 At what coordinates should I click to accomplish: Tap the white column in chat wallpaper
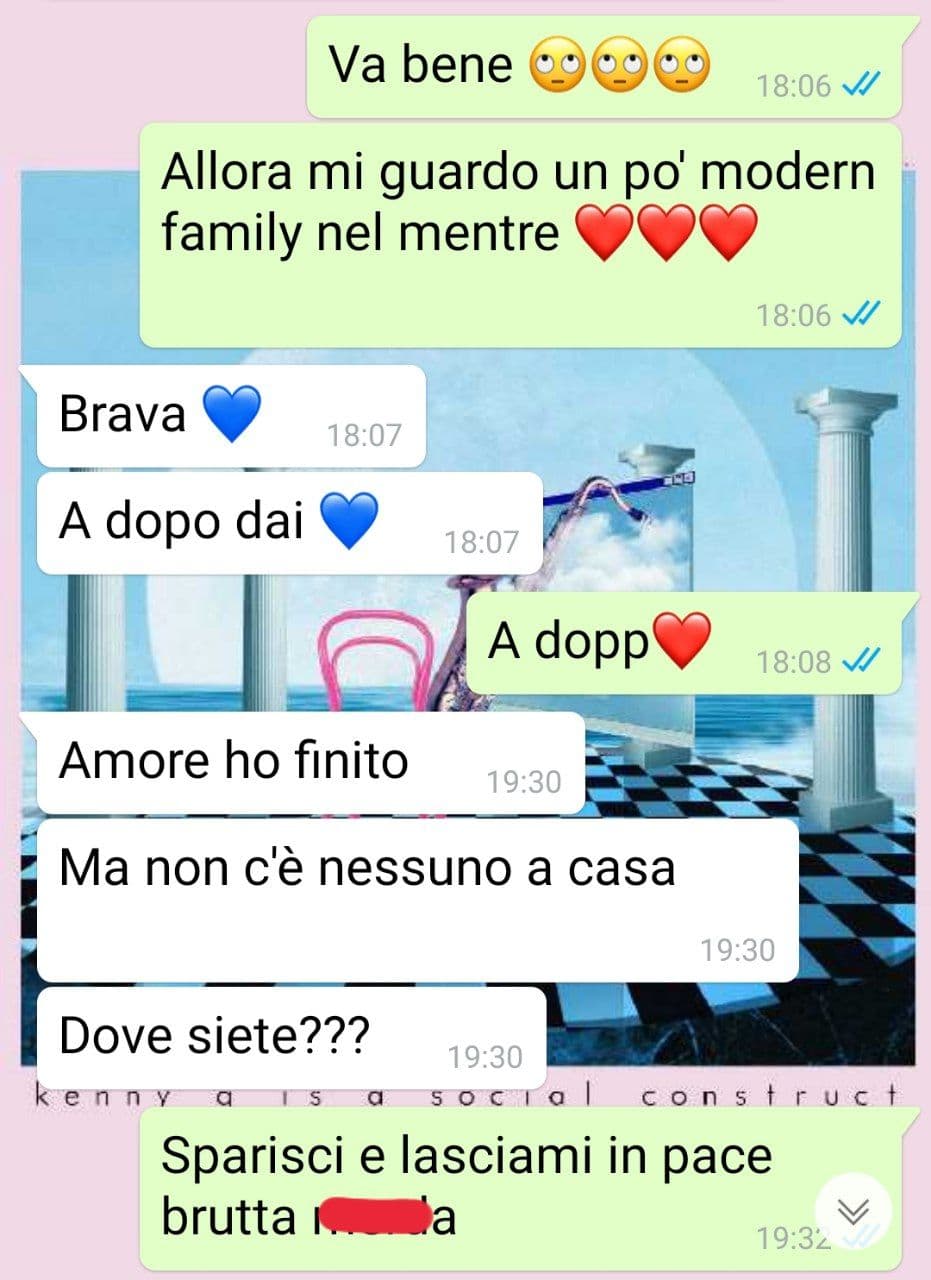pyautogui.click(x=846, y=600)
